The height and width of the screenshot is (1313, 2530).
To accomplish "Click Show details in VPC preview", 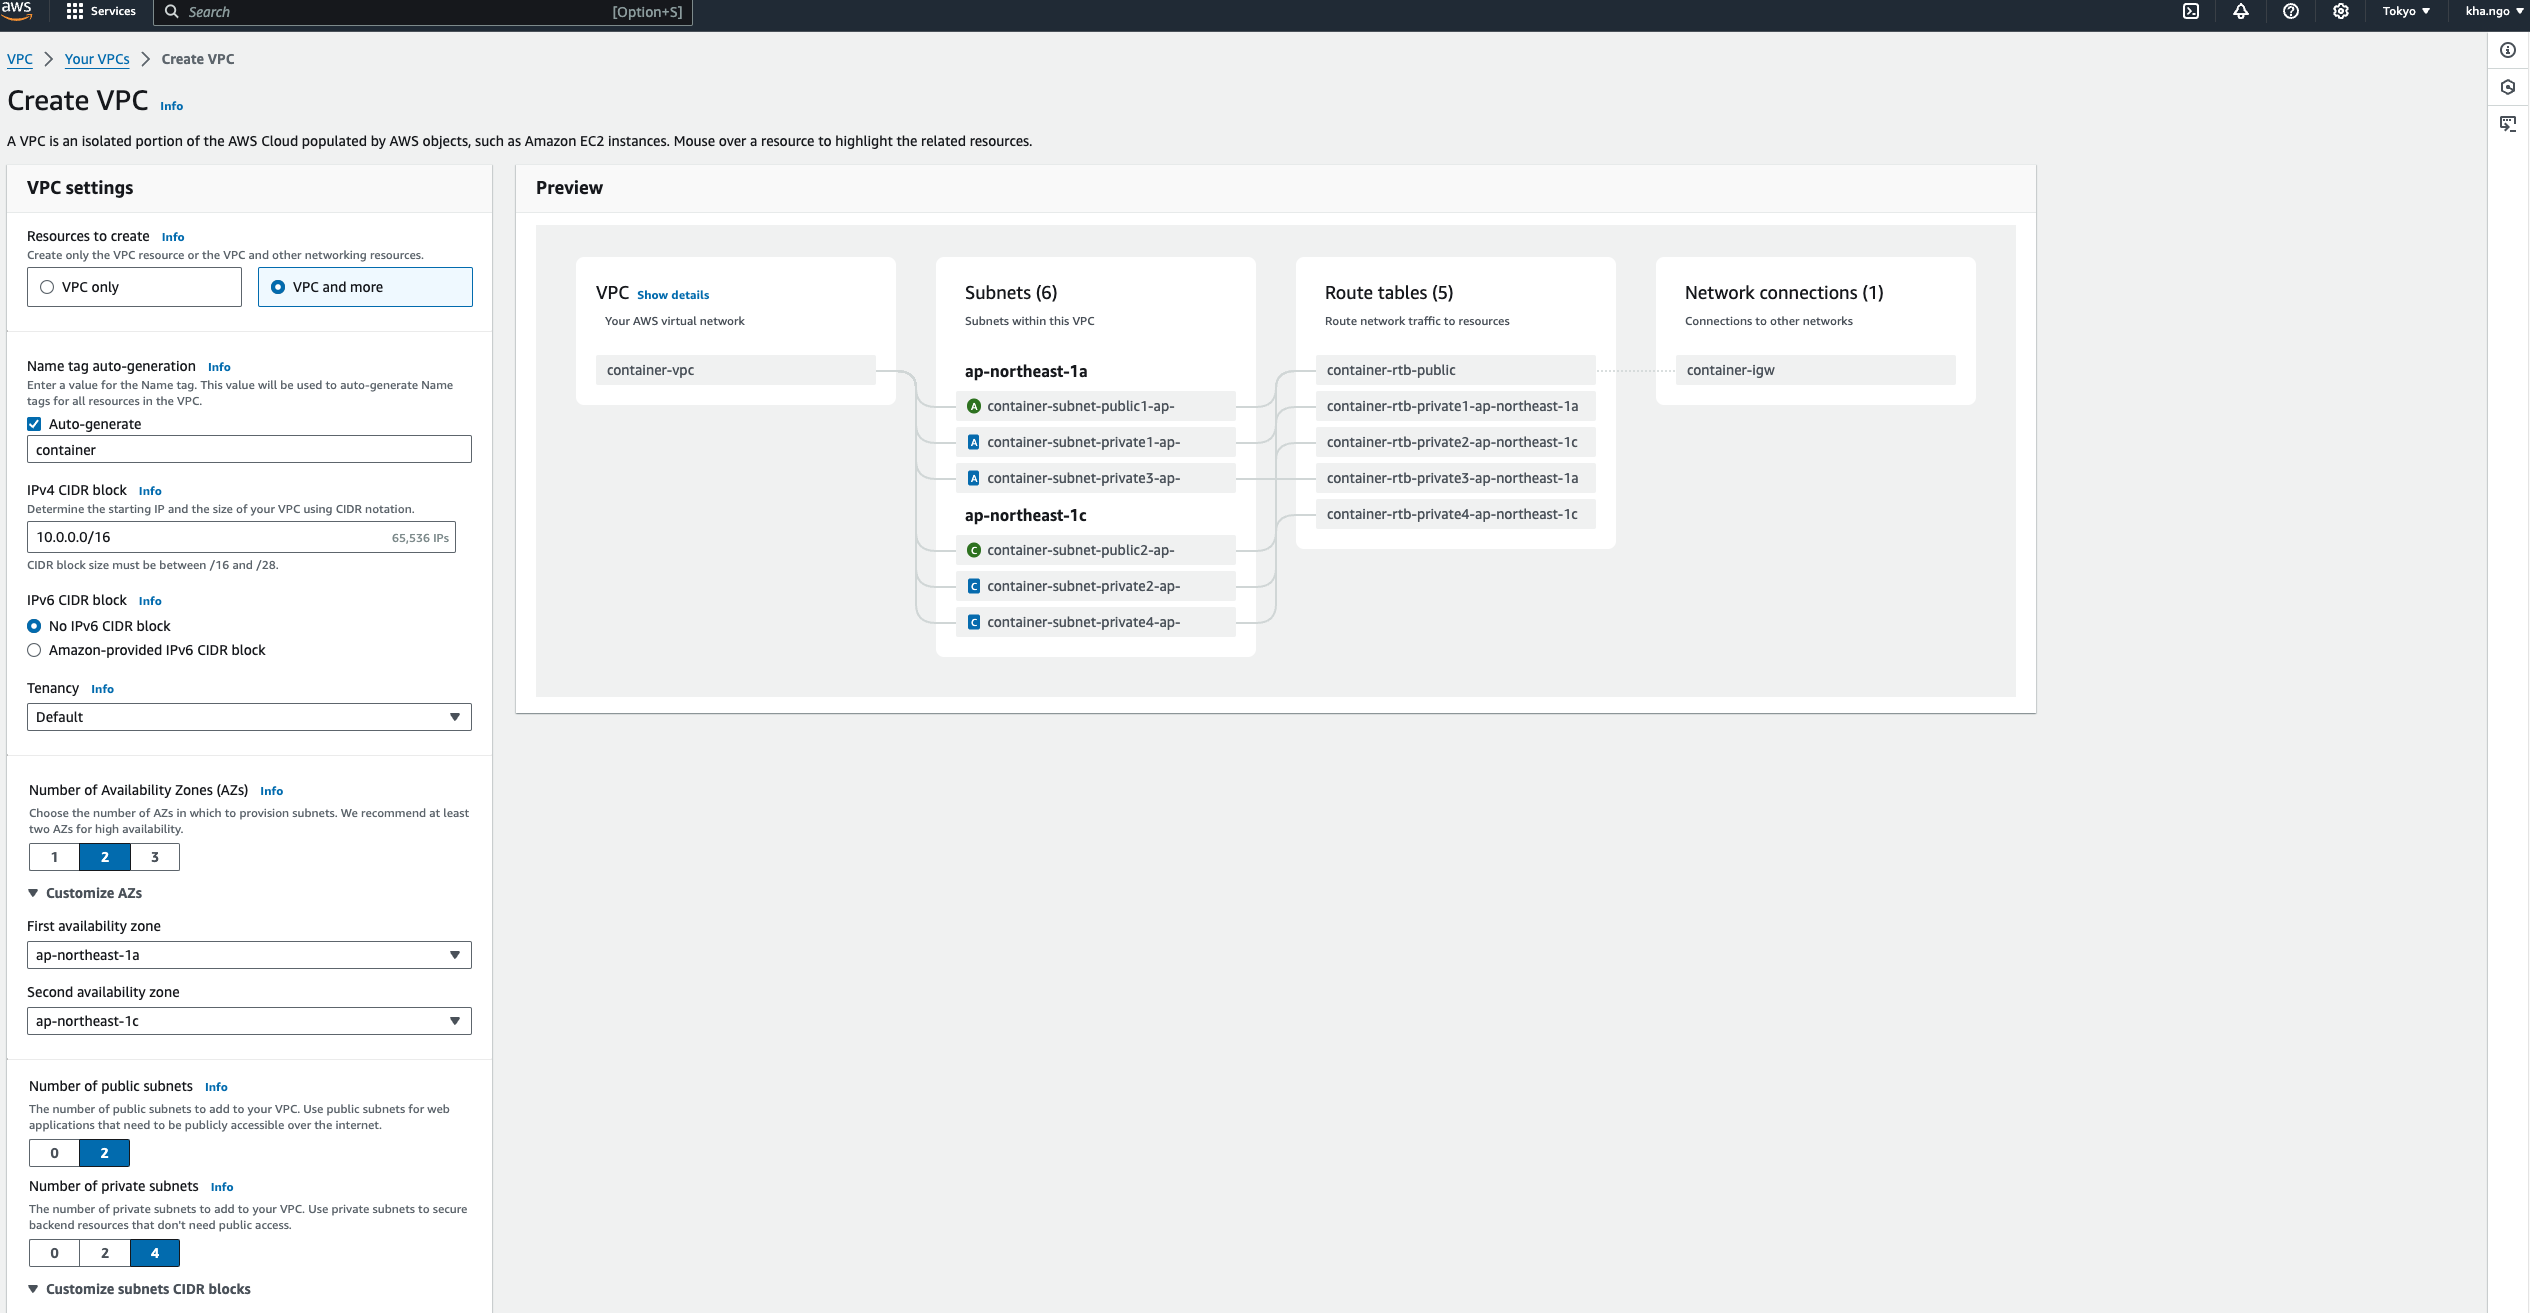I will click(673, 295).
